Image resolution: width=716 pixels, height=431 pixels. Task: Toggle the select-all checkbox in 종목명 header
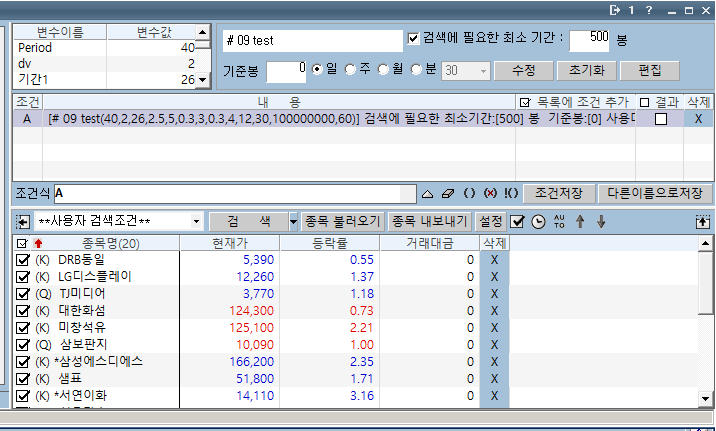pyautogui.click(x=22, y=243)
